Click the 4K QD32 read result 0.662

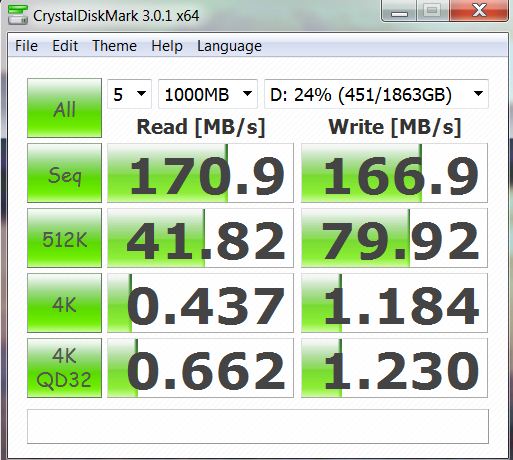(200, 368)
